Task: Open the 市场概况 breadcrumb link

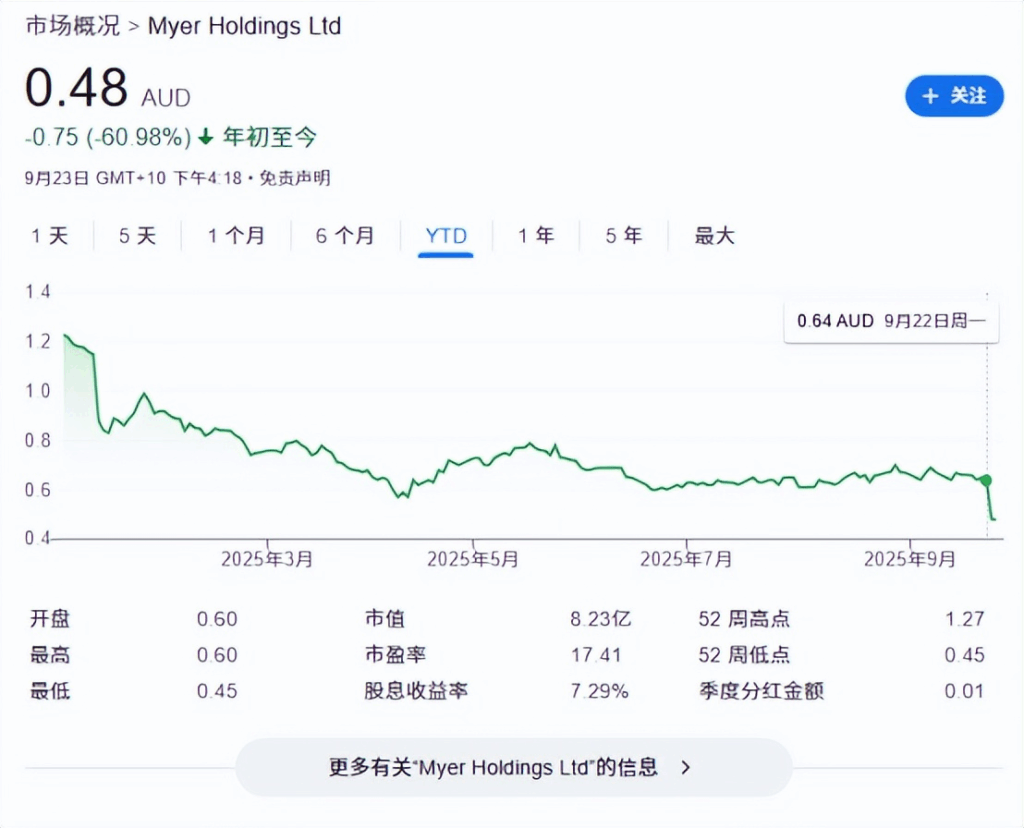Action: [x=72, y=26]
